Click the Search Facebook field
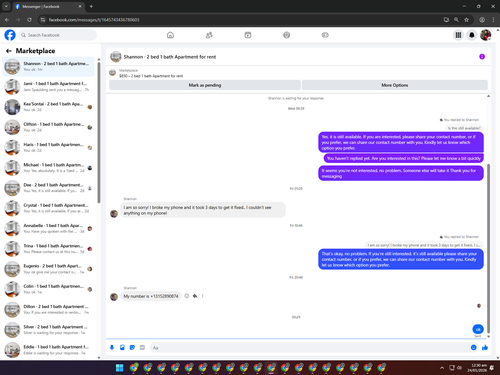The image size is (500, 375). [57, 35]
